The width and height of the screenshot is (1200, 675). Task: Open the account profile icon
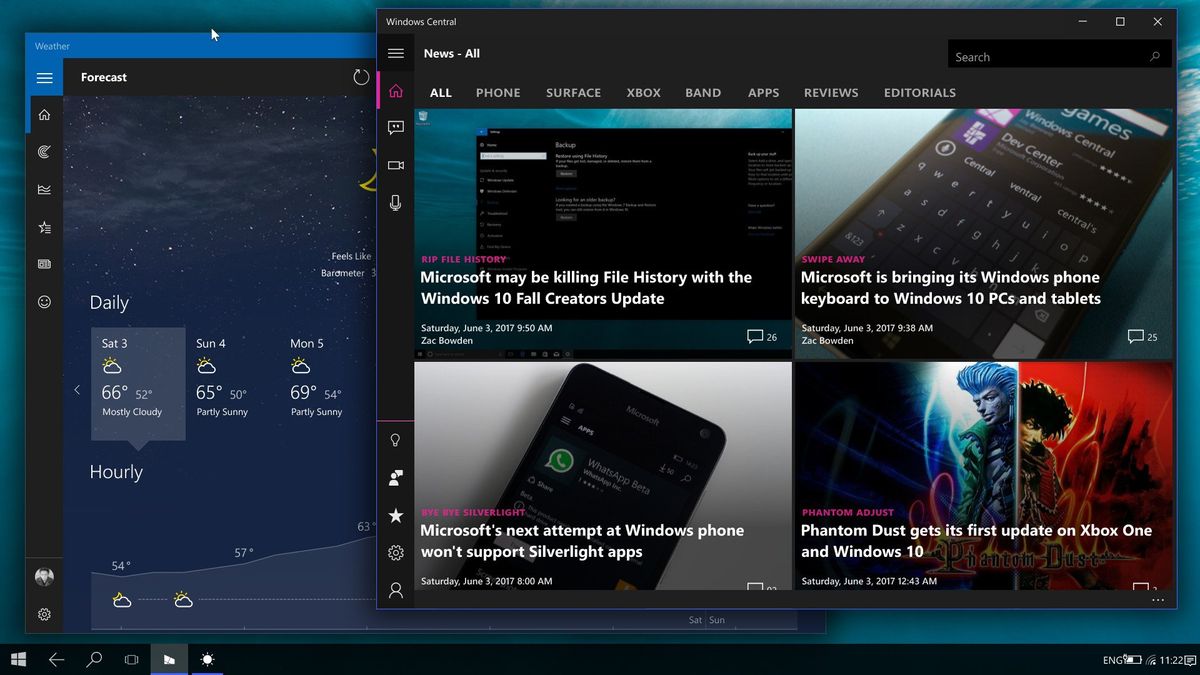[395, 590]
